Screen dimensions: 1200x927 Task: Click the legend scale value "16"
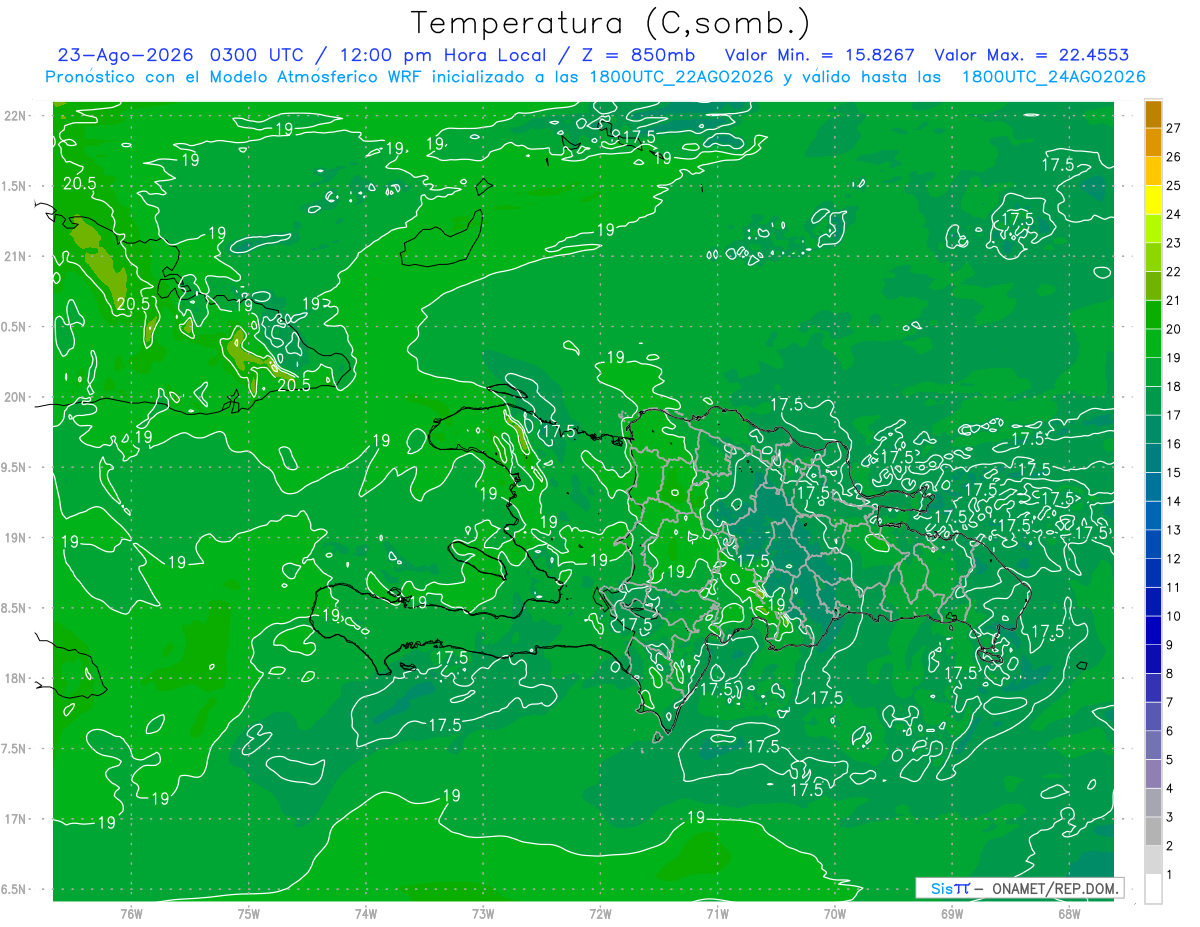click(x=1174, y=444)
